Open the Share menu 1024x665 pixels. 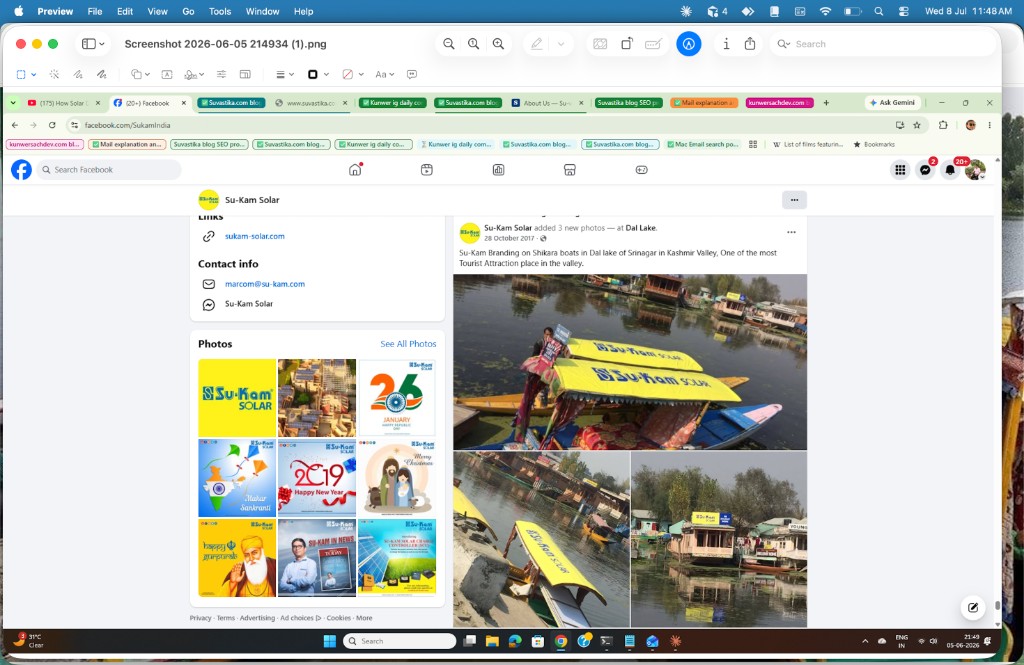750,44
